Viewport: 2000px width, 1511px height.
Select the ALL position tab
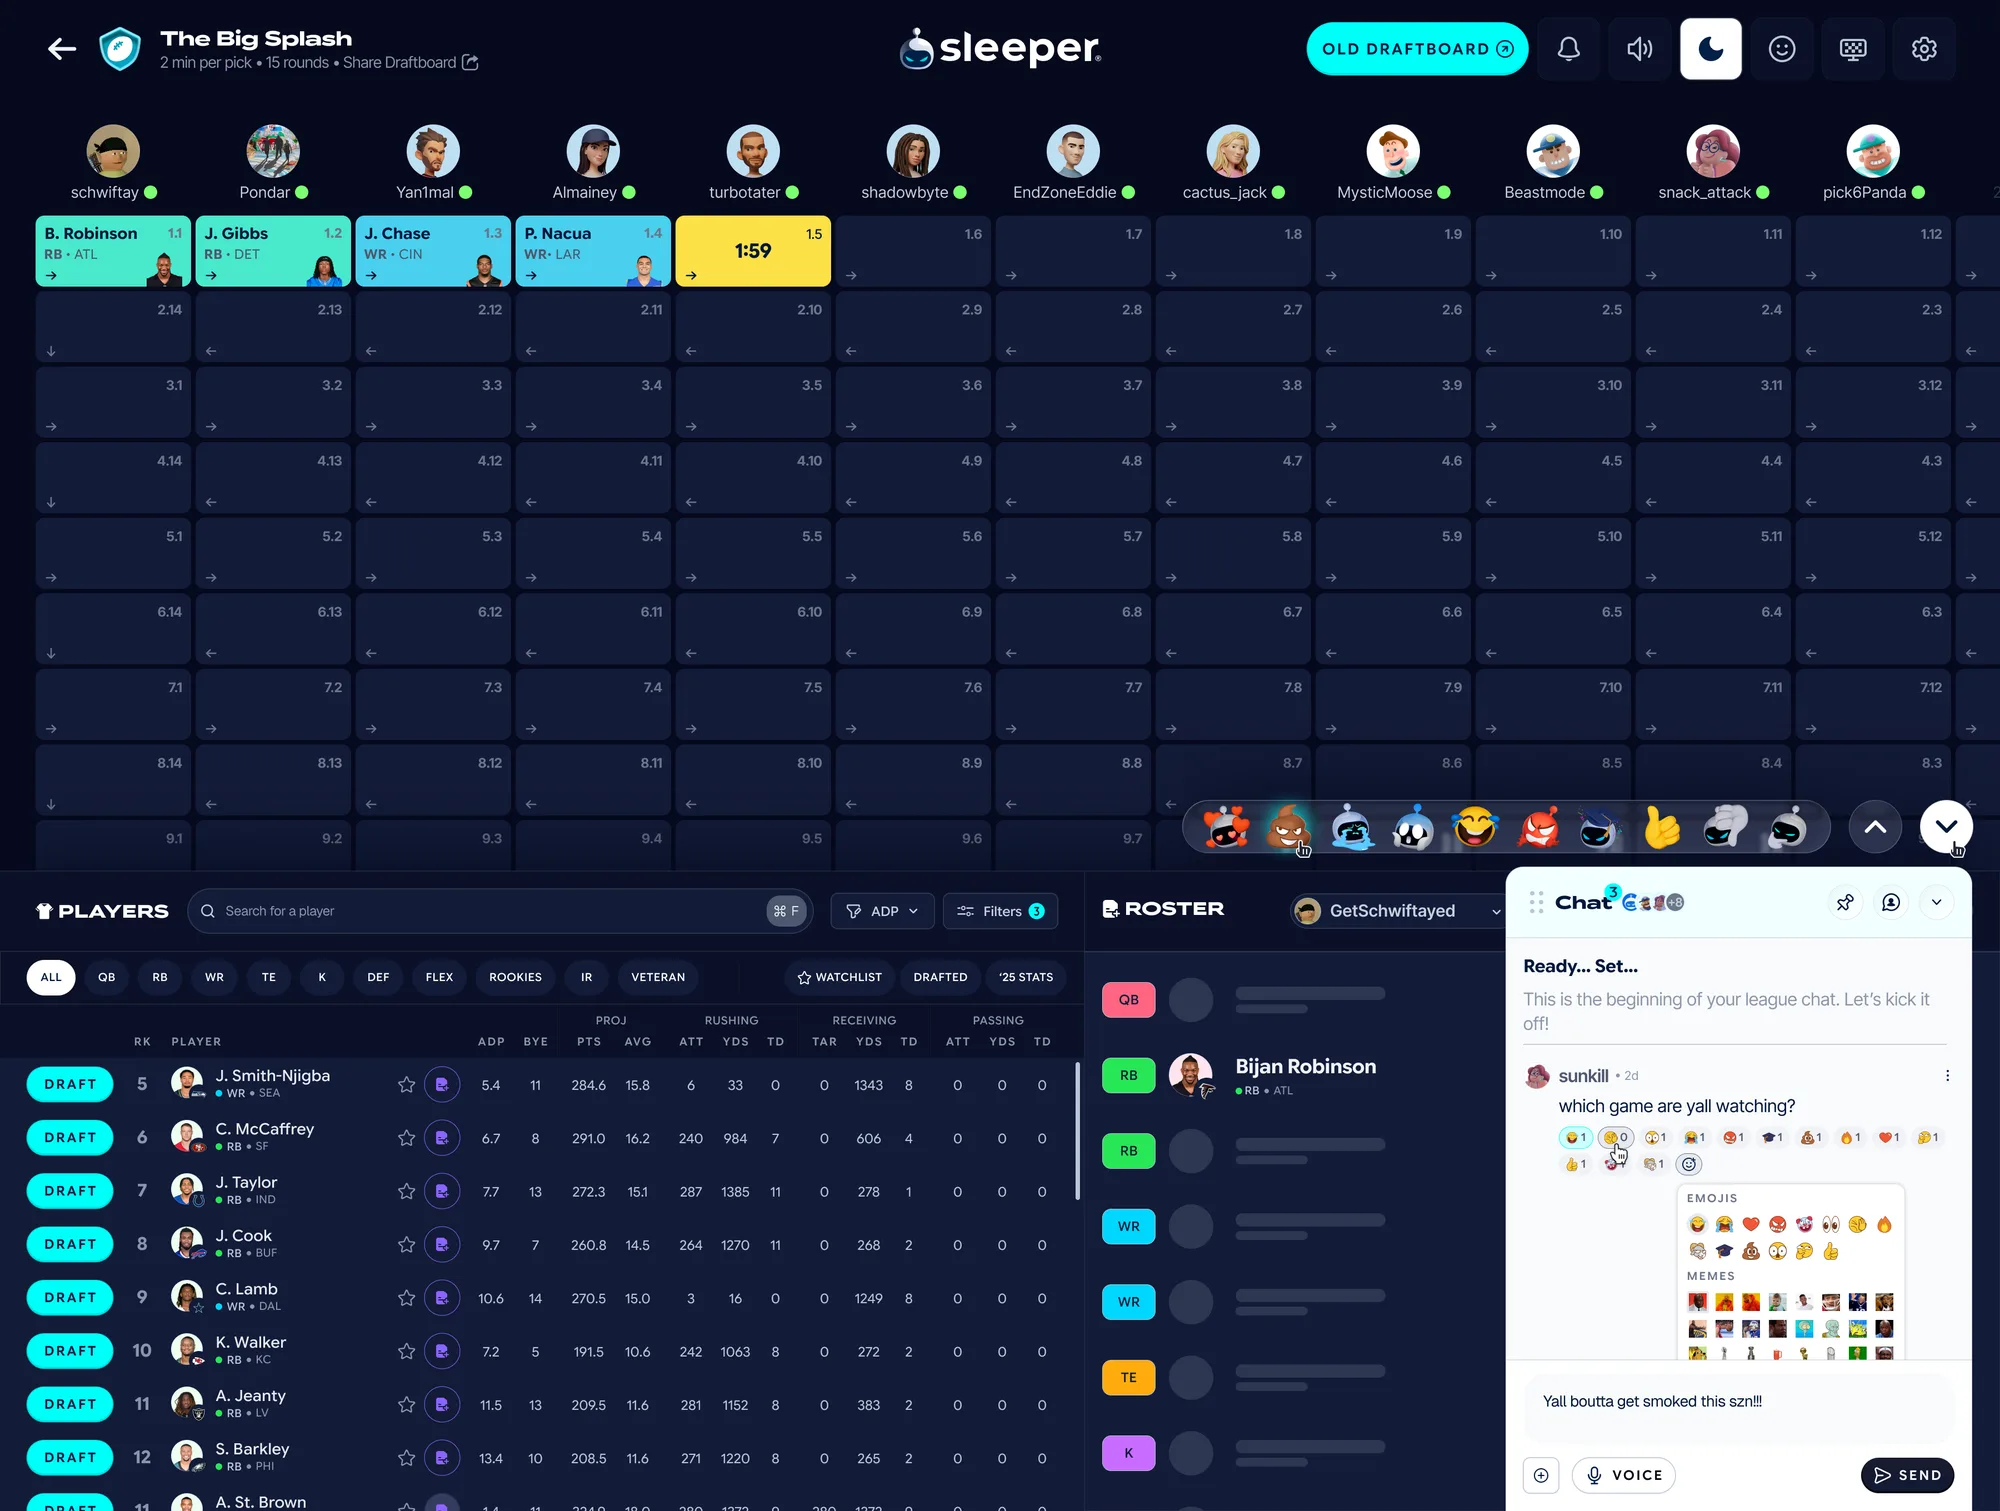(51, 977)
